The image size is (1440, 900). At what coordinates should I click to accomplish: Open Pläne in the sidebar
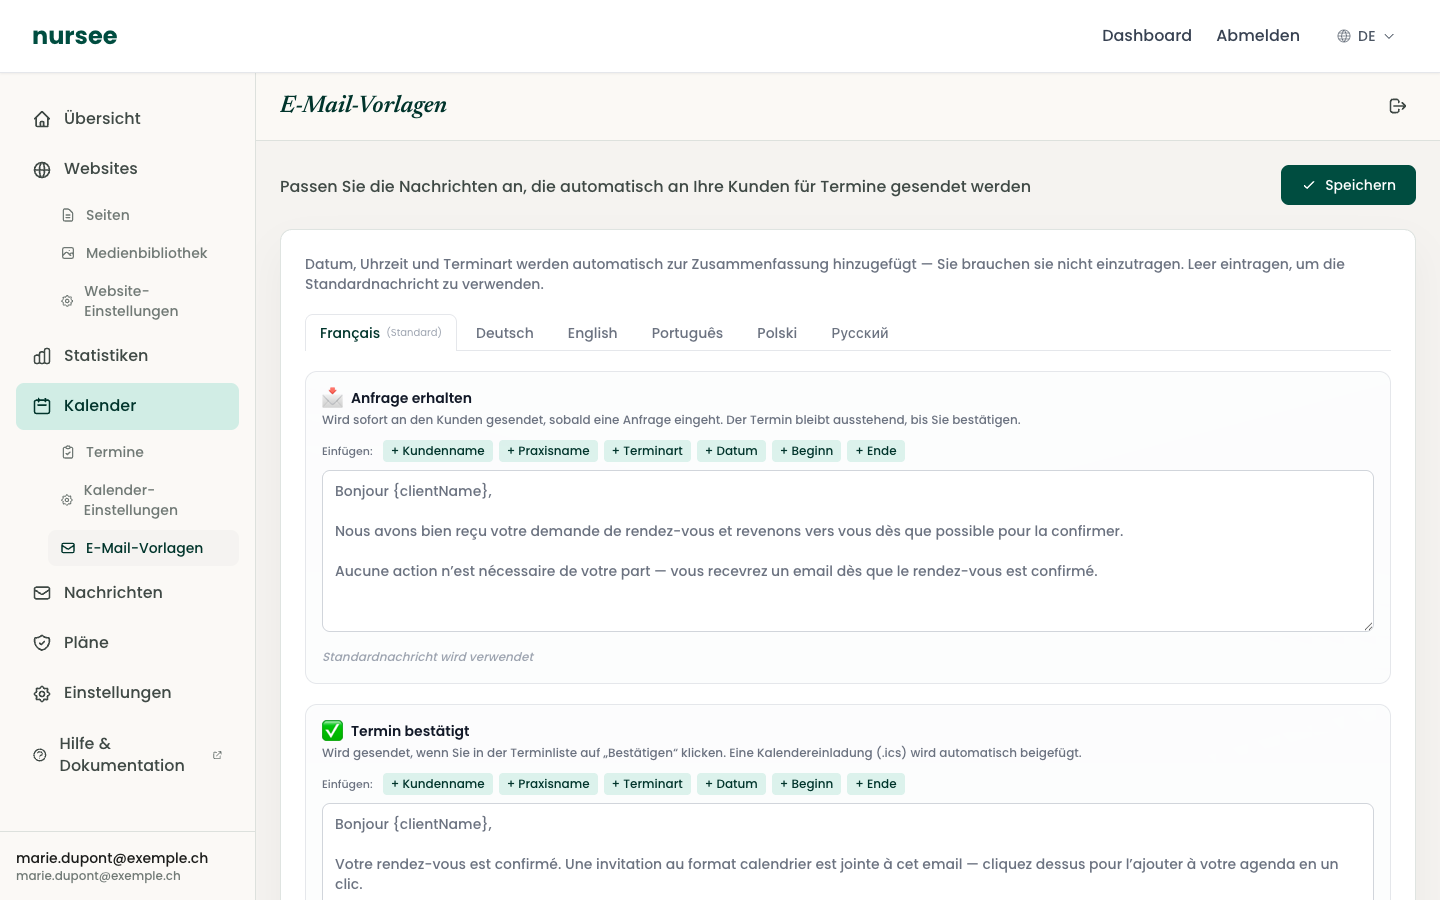point(128,643)
